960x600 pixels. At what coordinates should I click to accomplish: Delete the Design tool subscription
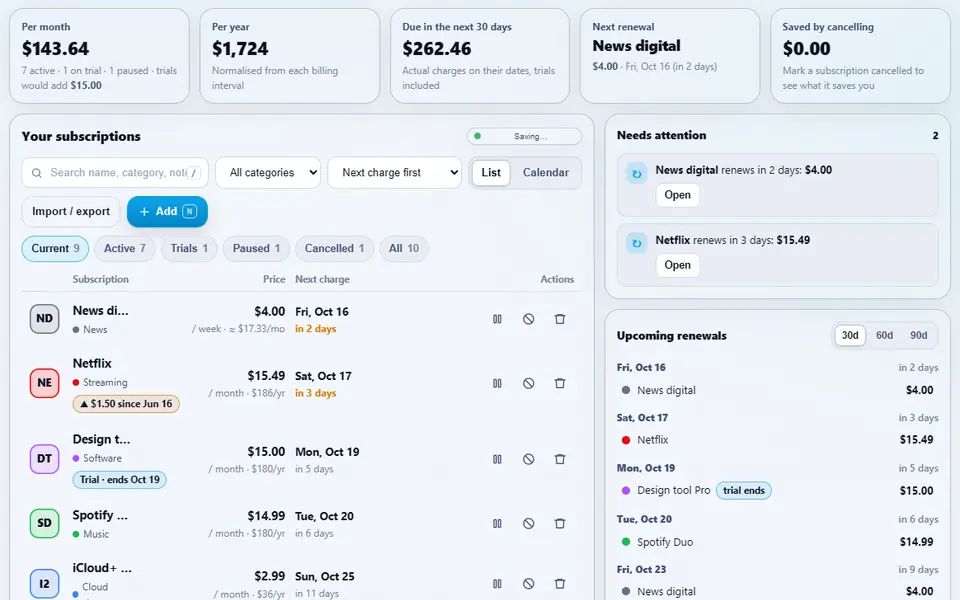560,459
